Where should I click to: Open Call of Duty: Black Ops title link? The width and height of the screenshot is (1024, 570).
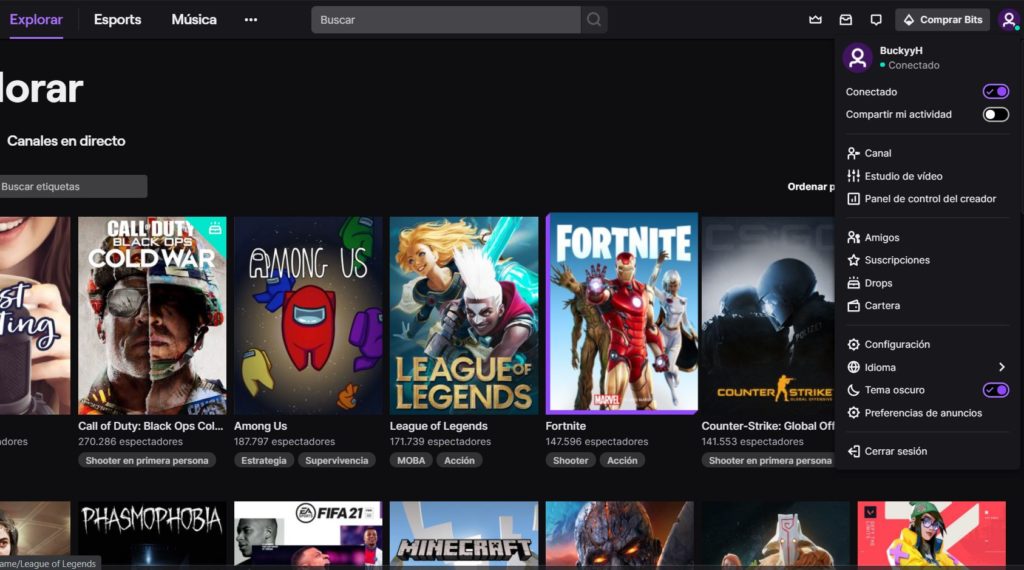tap(151, 426)
